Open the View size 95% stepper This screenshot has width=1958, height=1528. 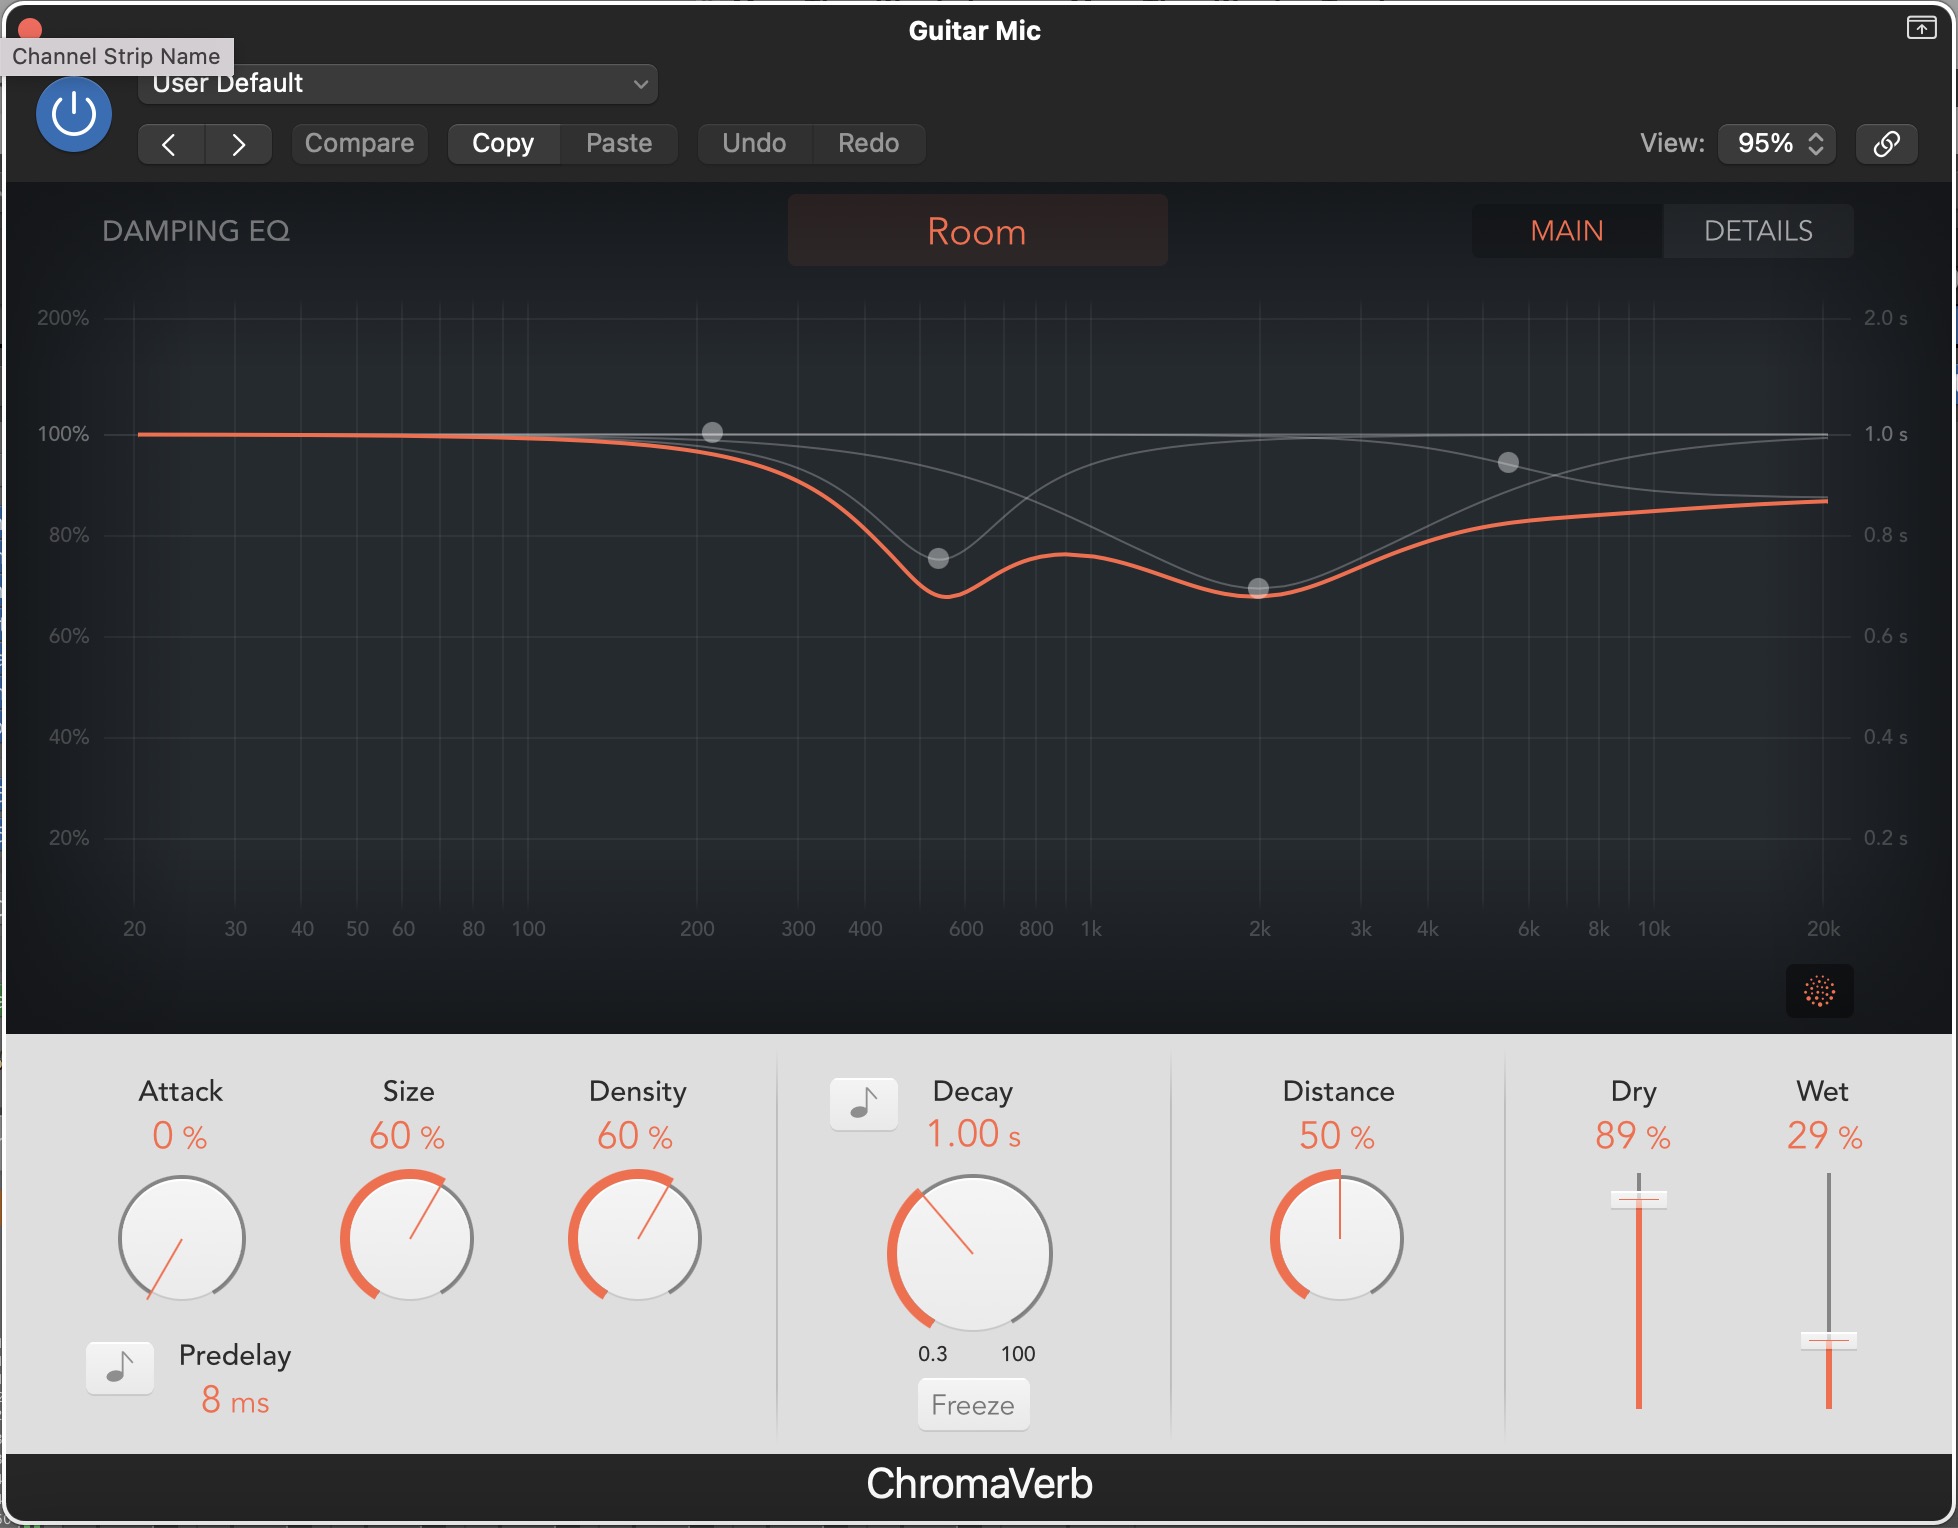pos(1777,144)
